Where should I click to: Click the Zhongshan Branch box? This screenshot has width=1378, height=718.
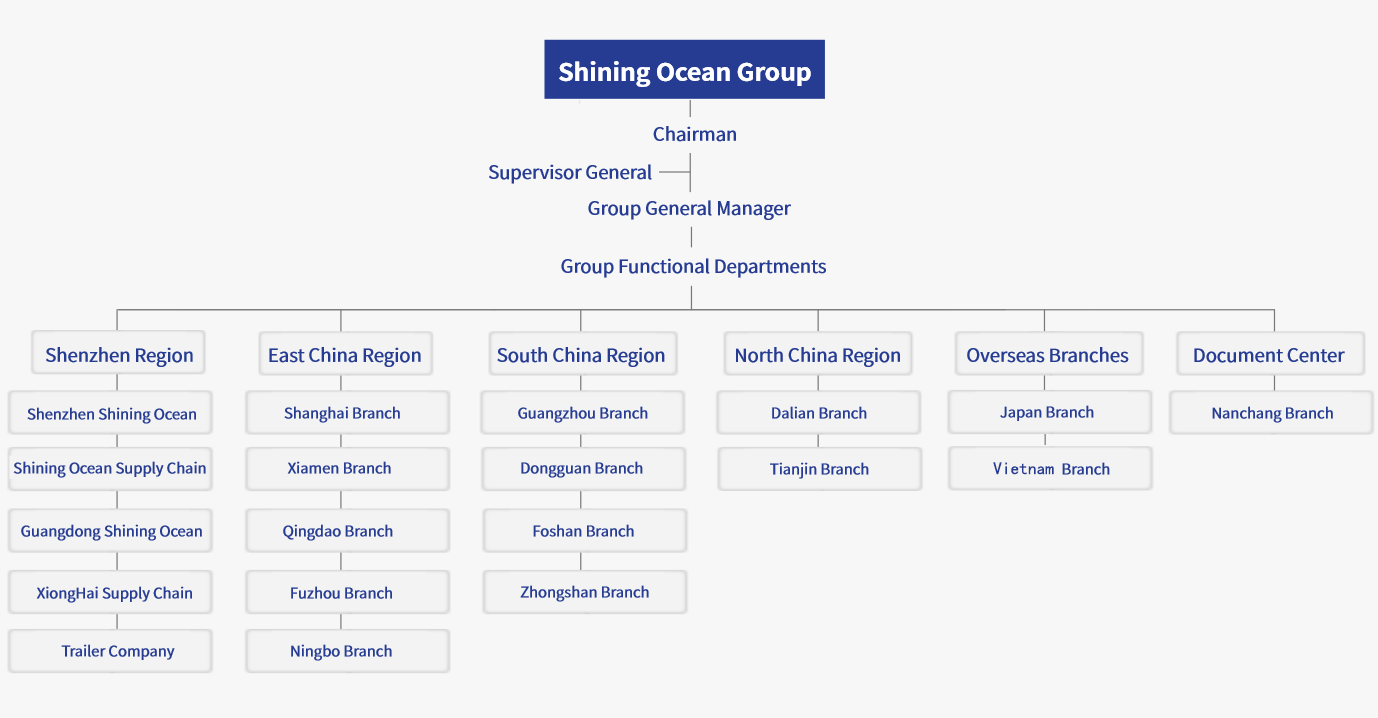pos(584,592)
